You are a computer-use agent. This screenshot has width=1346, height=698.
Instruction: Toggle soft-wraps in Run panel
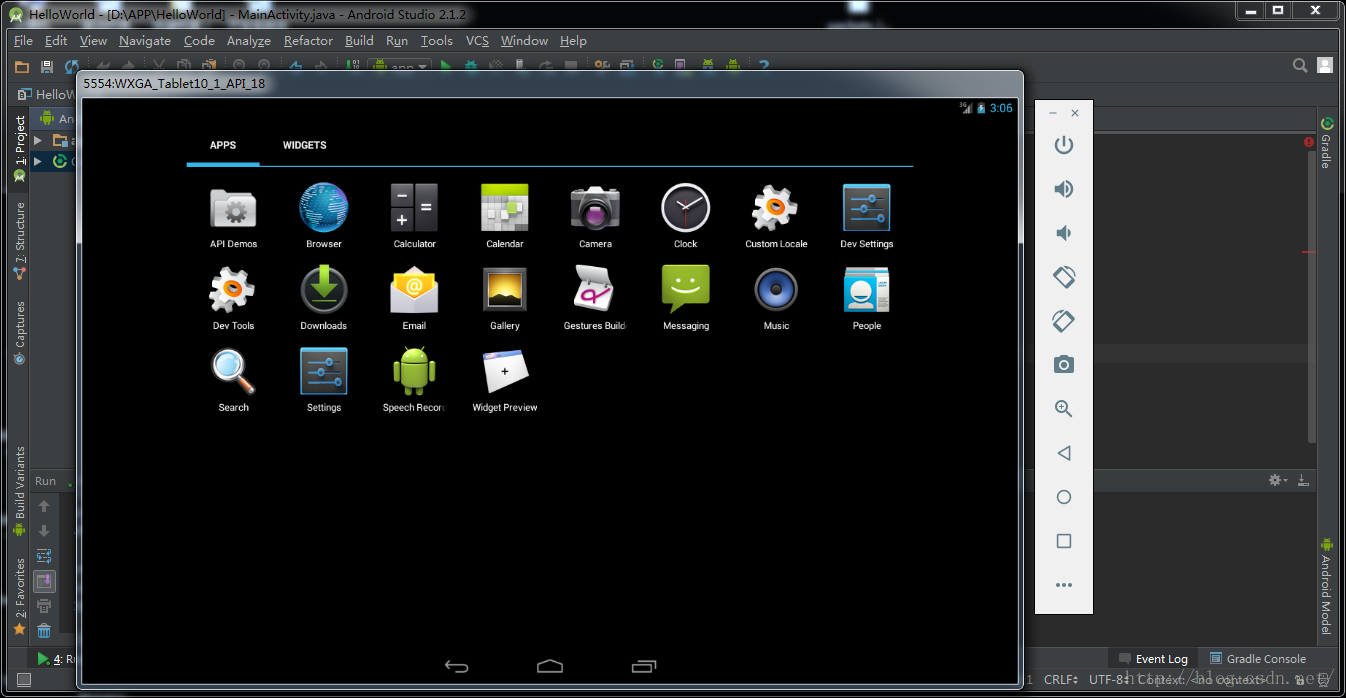click(x=44, y=556)
